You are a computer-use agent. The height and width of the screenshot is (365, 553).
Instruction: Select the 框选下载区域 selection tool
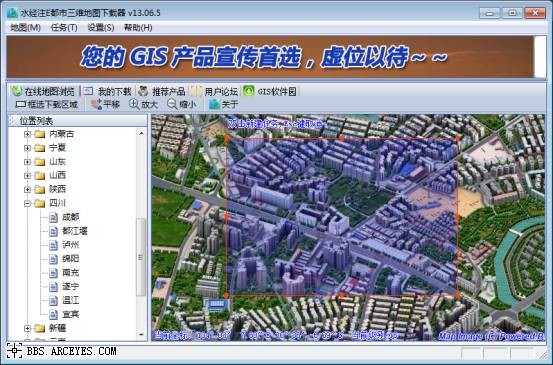click(x=47, y=104)
